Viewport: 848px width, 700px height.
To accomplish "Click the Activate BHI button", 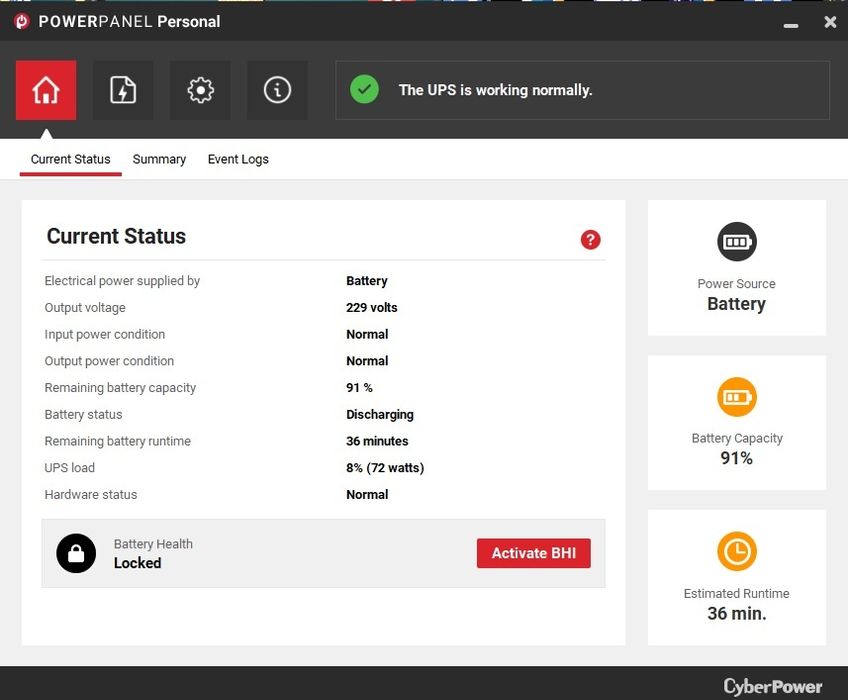I will click(x=534, y=553).
